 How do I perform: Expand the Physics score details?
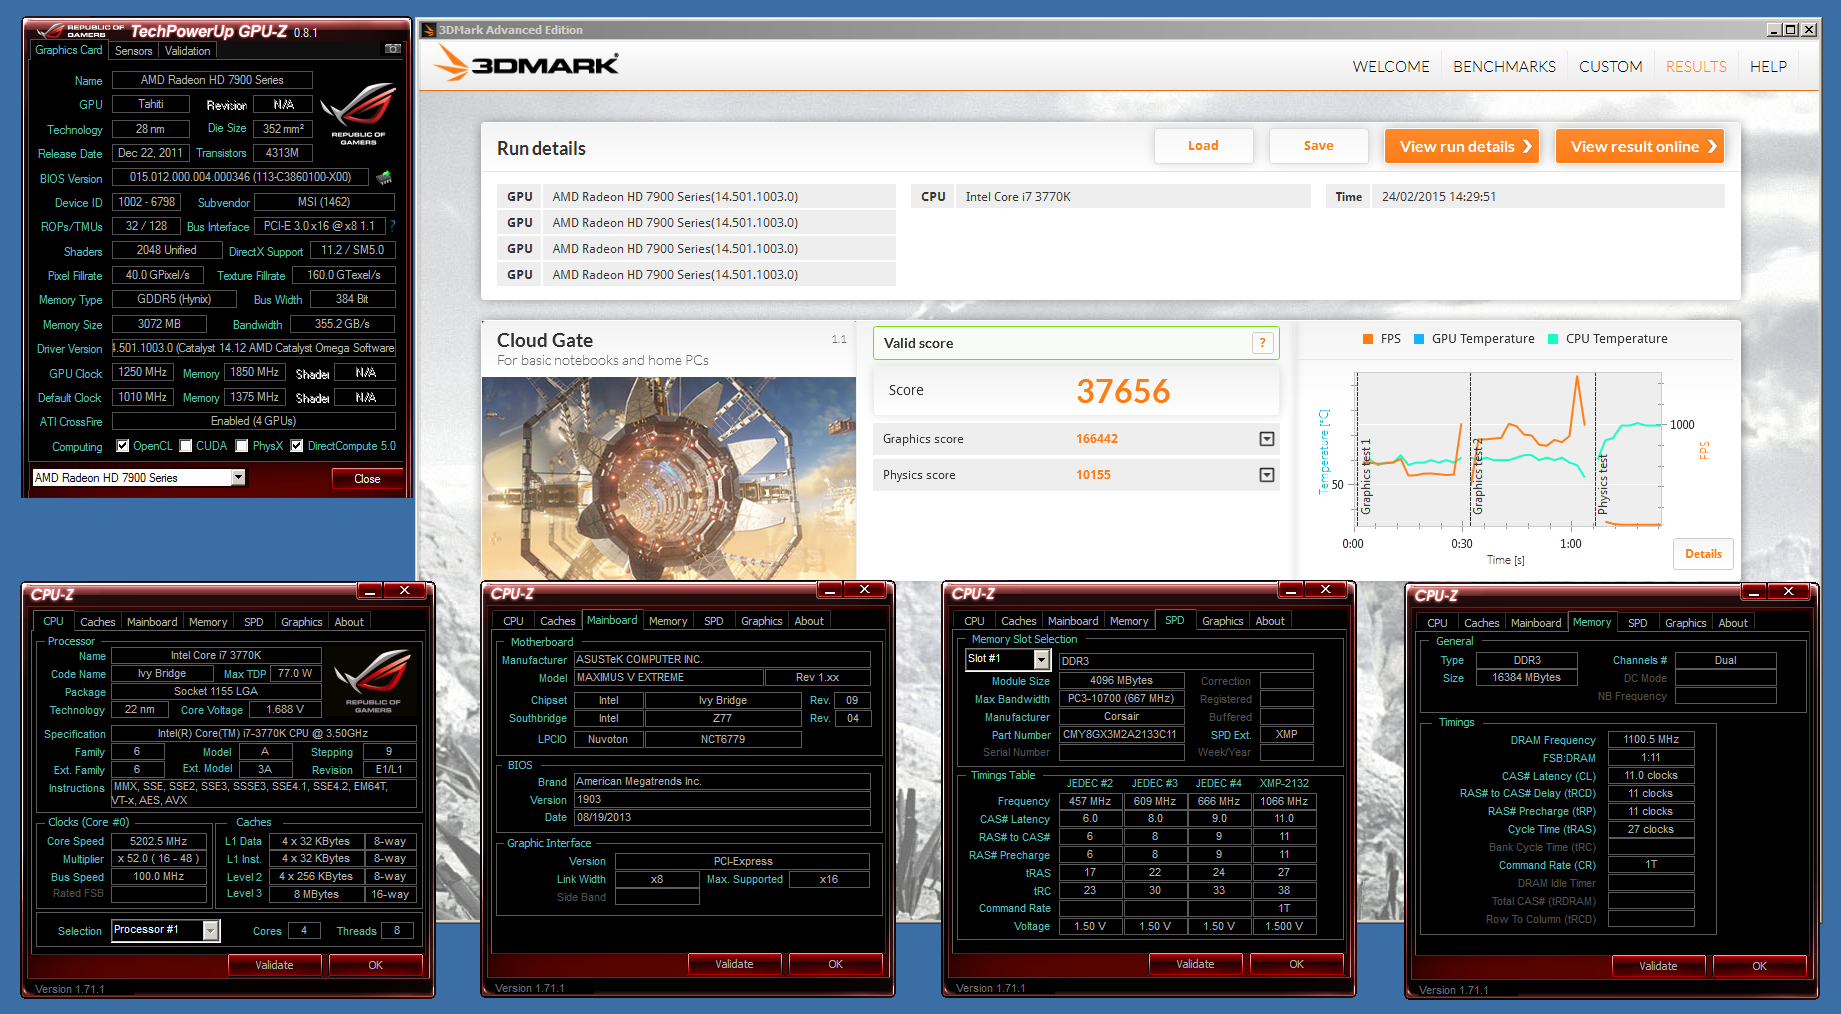click(1266, 475)
